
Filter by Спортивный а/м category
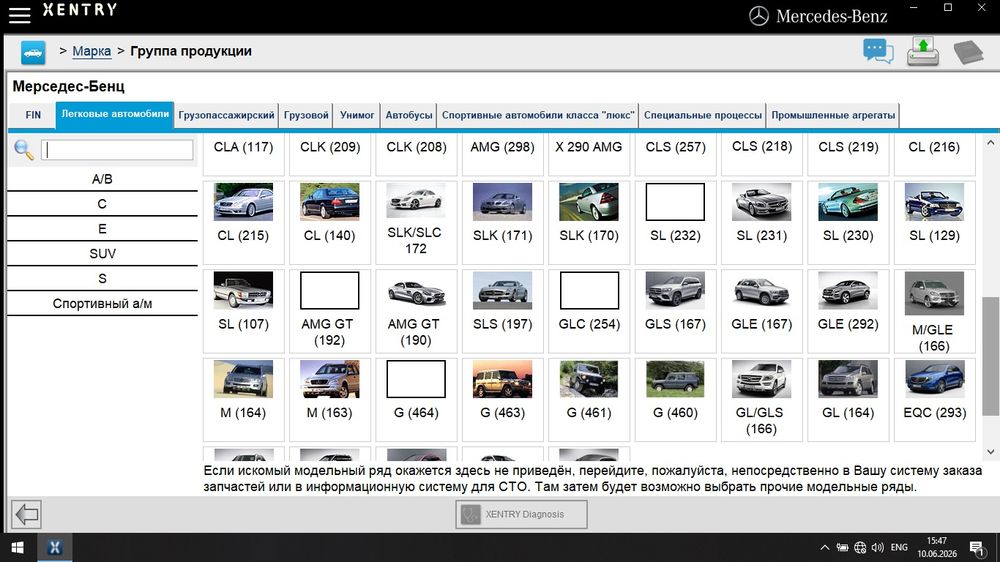102,304
